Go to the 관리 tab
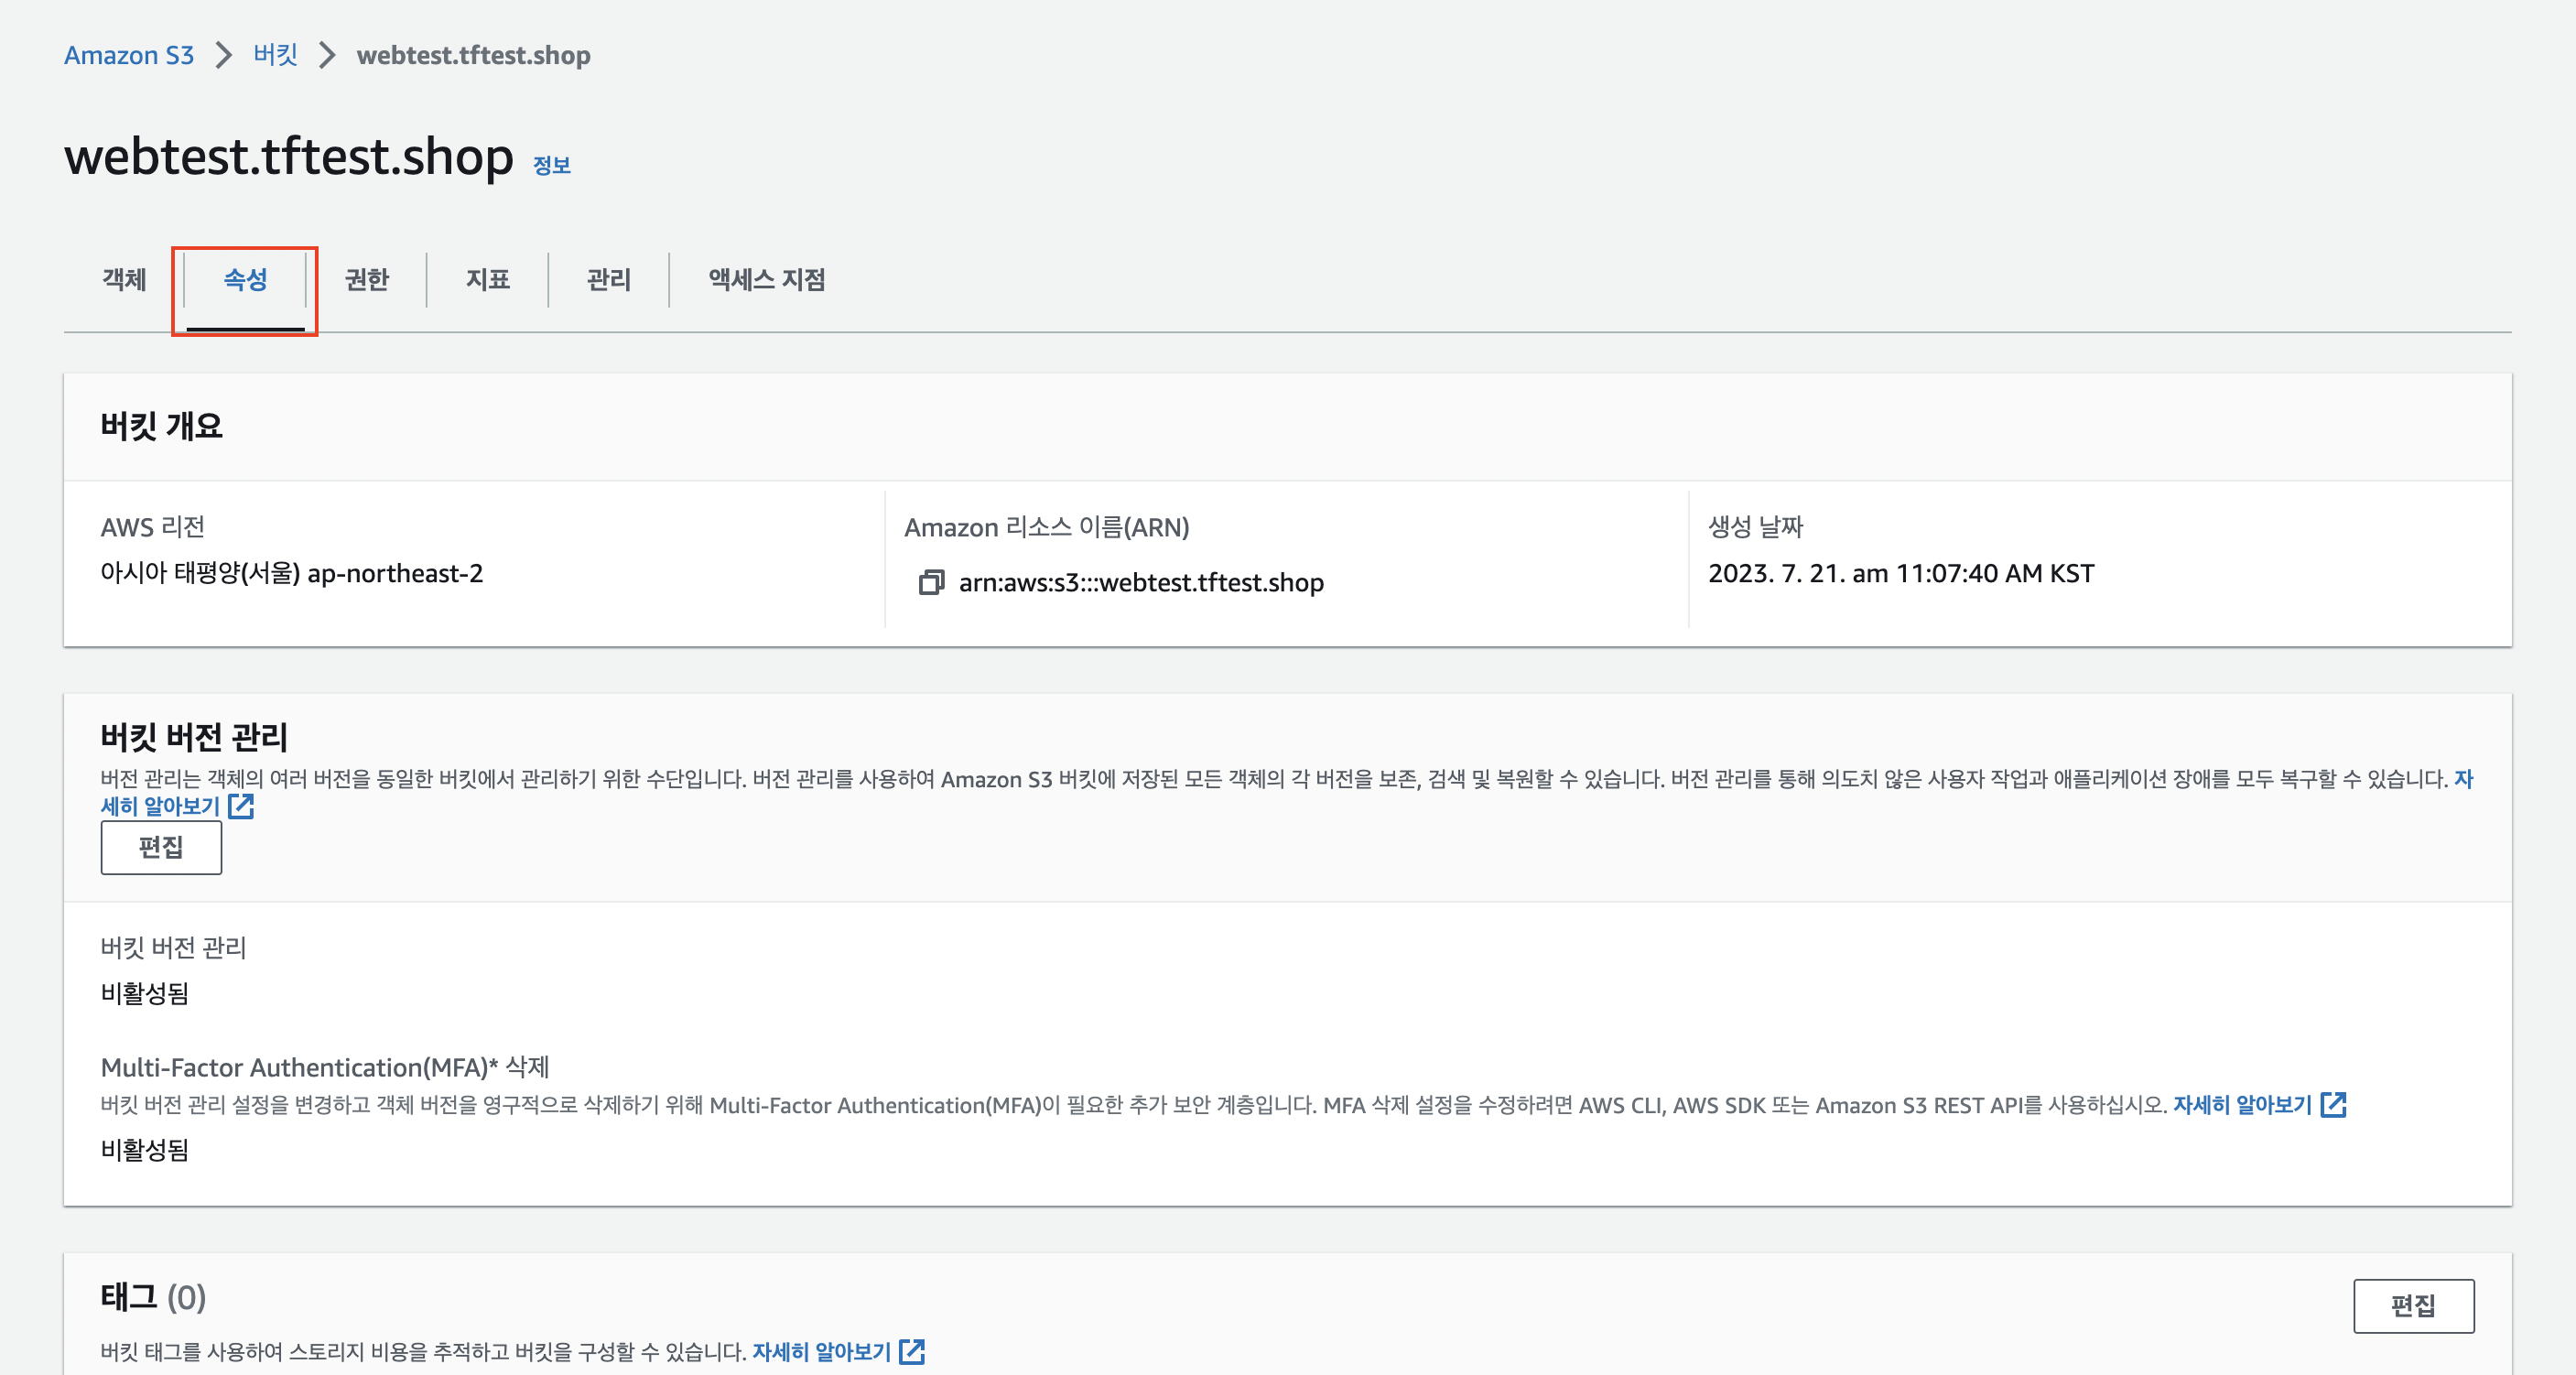2576x1375 pixels. 608,279
